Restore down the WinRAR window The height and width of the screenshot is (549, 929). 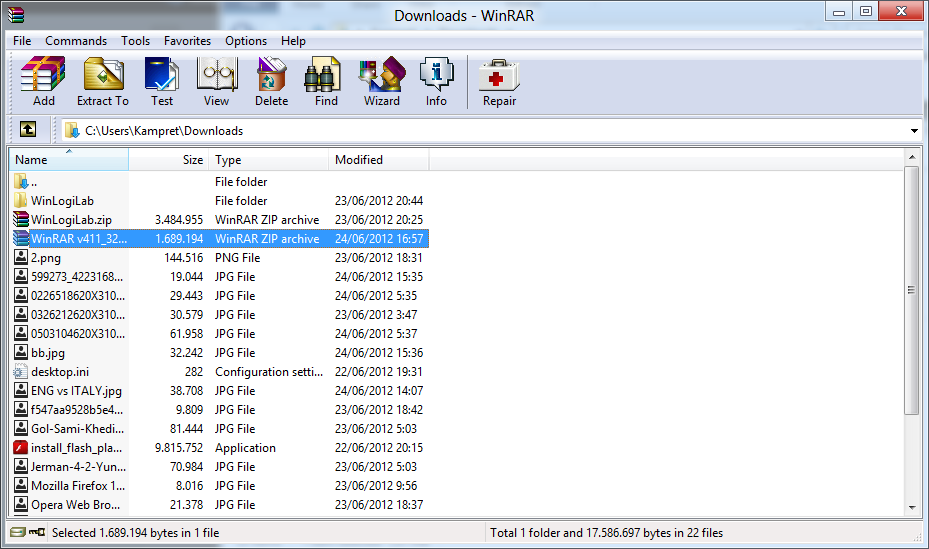click(866, 12)
